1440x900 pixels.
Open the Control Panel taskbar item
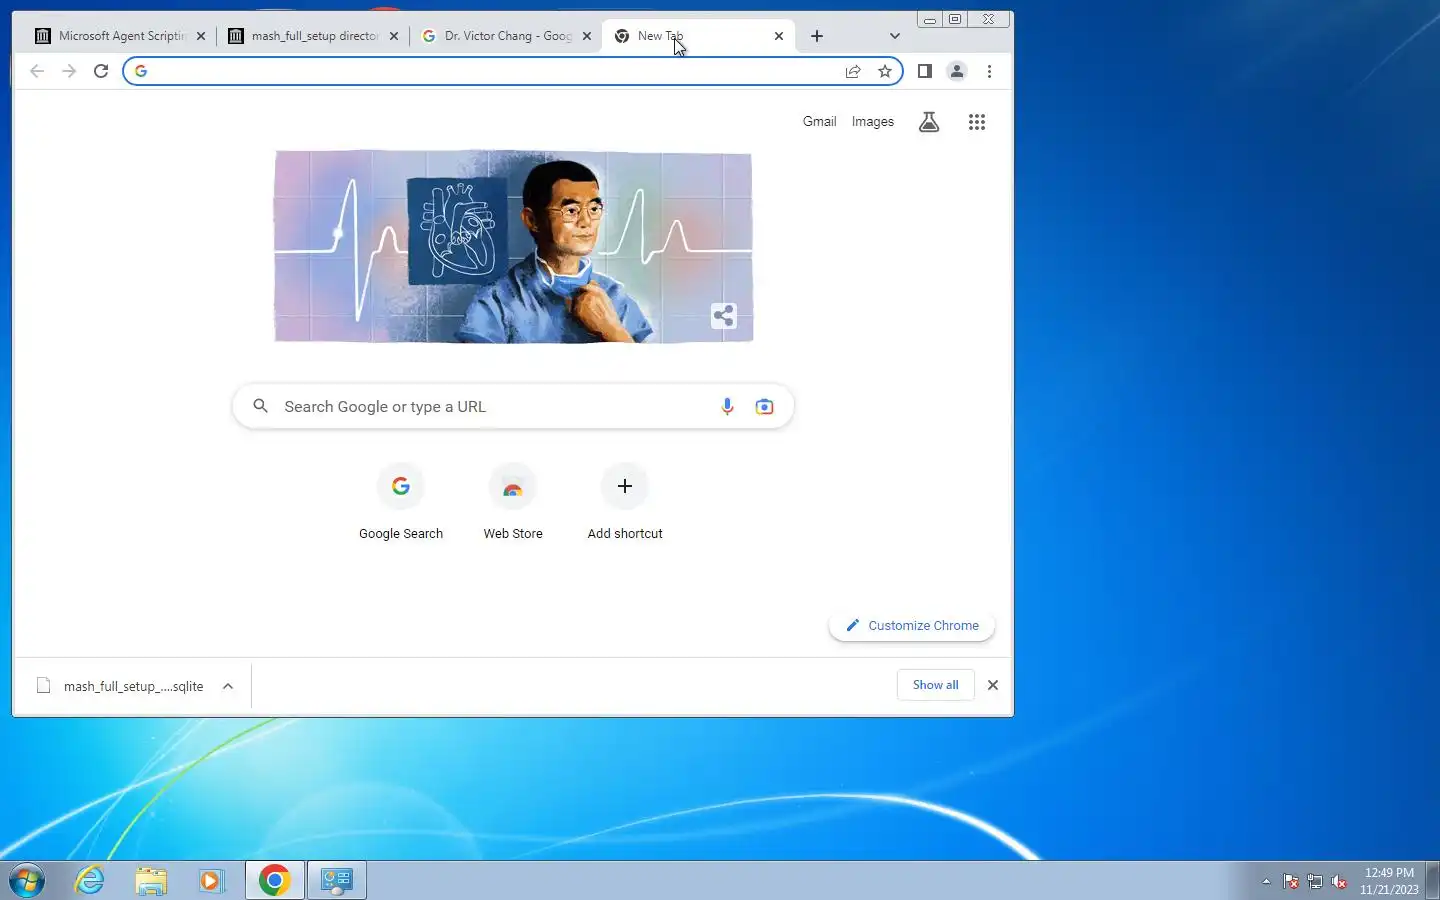tap(337, 880)
